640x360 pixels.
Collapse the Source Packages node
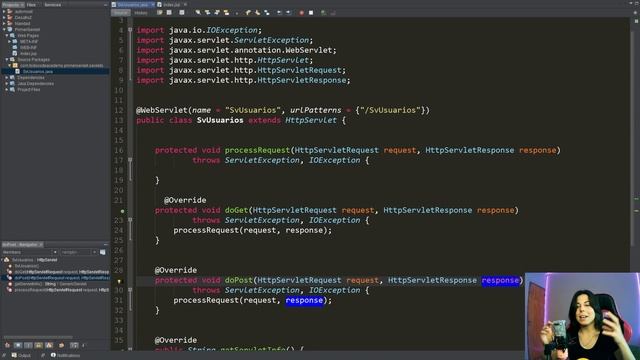click(x=7, y=59)
